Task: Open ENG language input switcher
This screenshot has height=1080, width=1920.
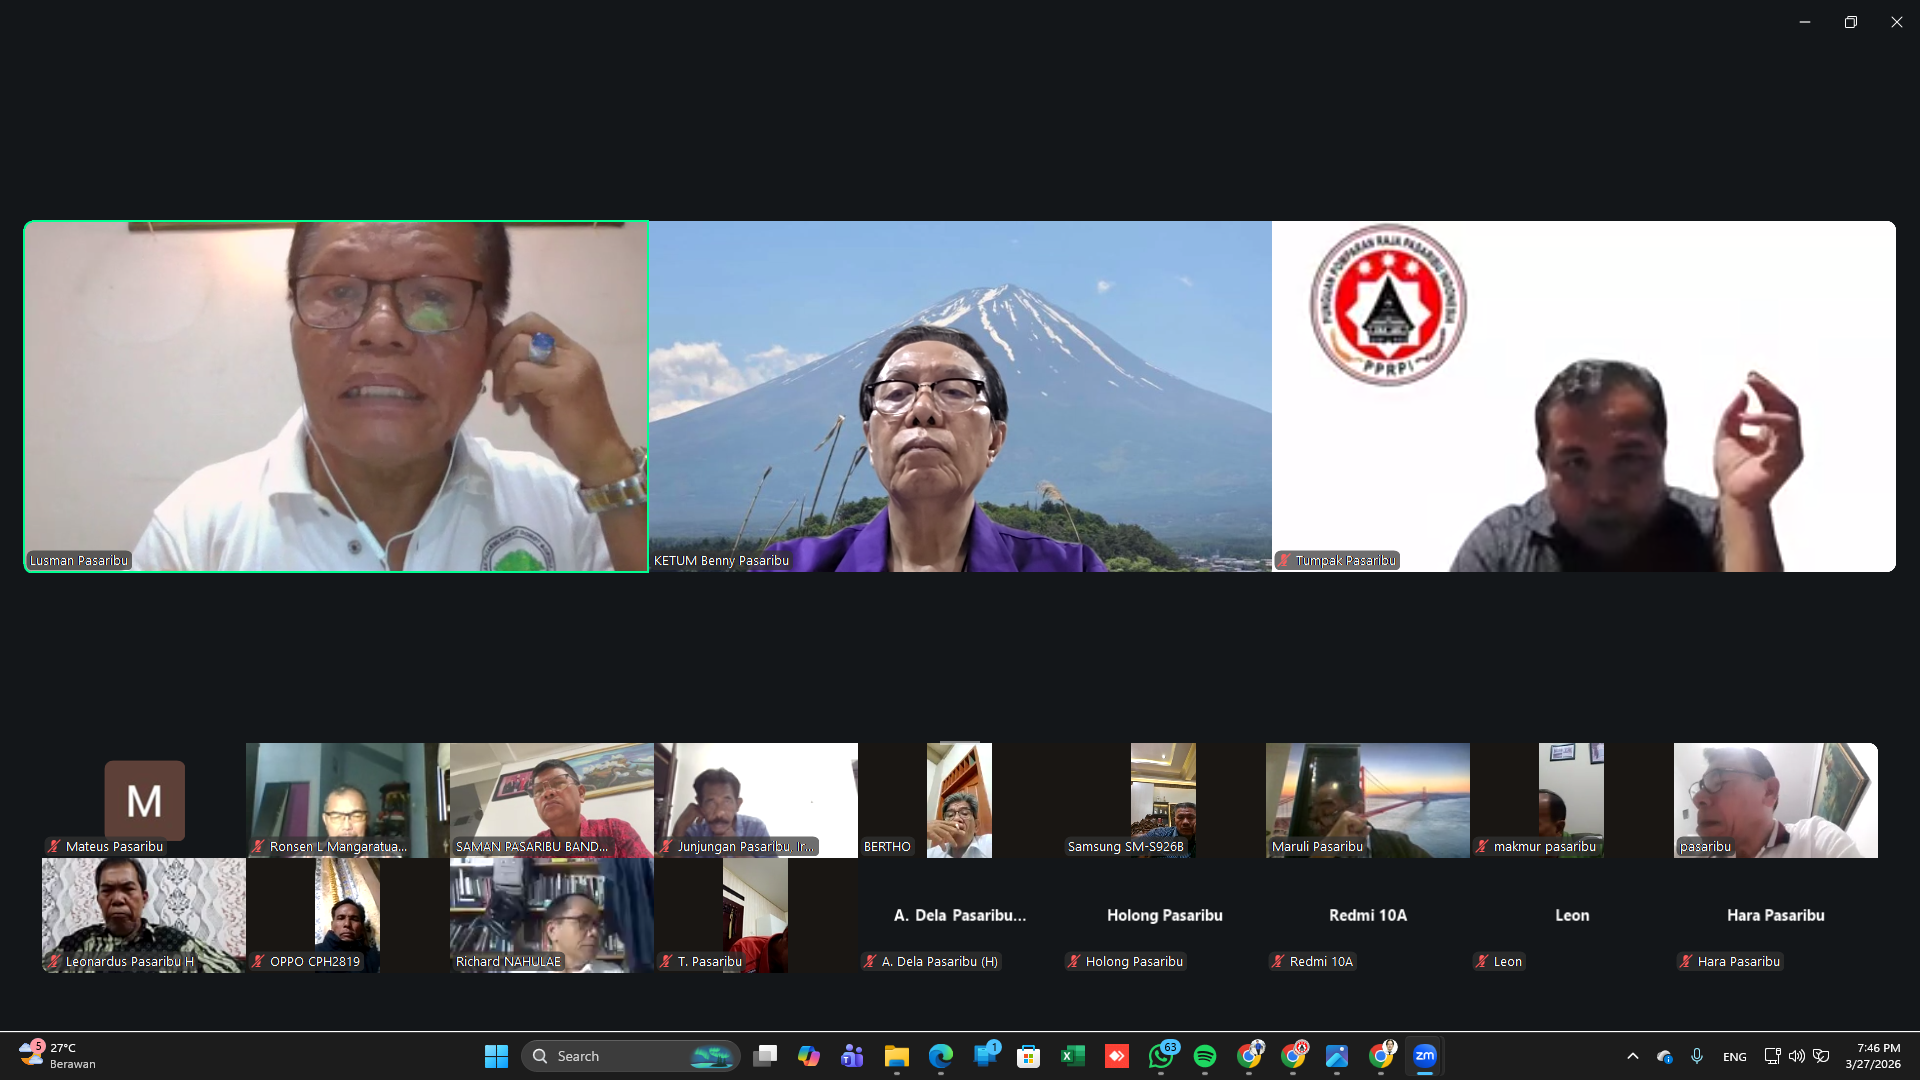Action: coord(1735,1057)
